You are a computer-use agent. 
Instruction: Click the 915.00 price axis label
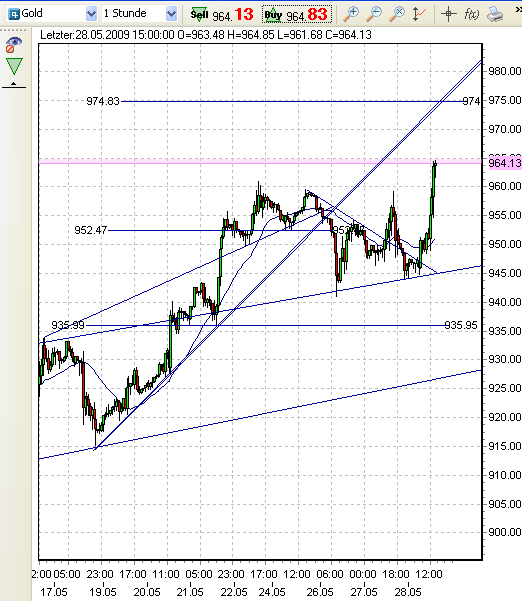(x=504, y=446)
